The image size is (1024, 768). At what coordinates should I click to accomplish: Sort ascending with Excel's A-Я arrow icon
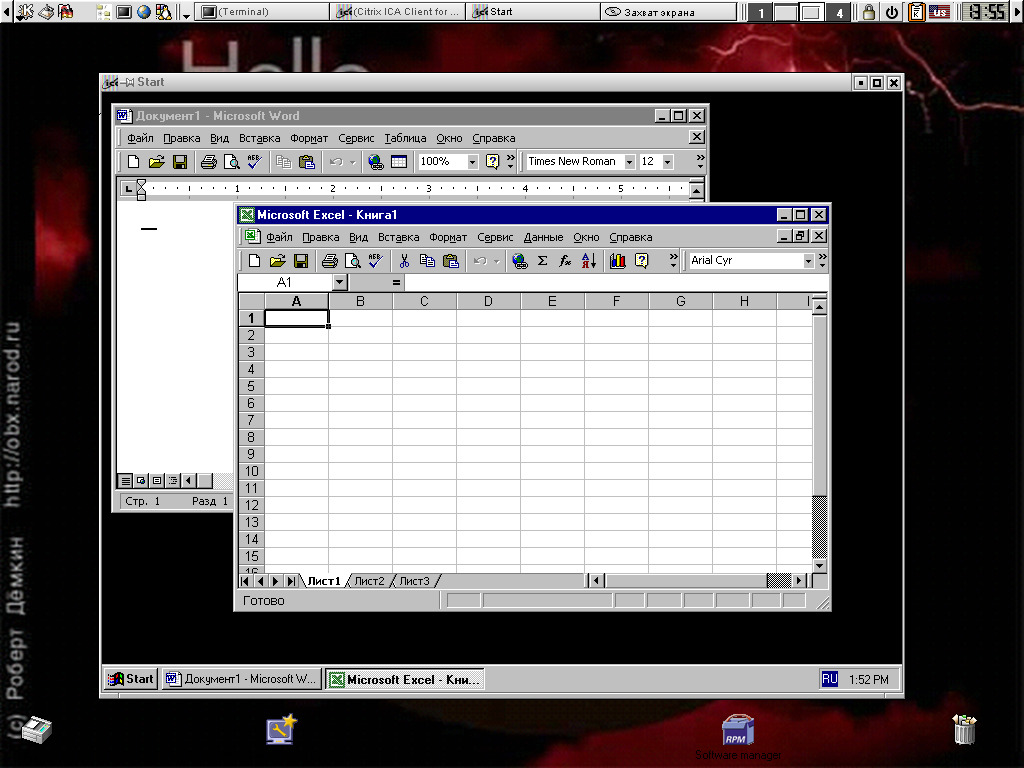(x=588, y=261)
